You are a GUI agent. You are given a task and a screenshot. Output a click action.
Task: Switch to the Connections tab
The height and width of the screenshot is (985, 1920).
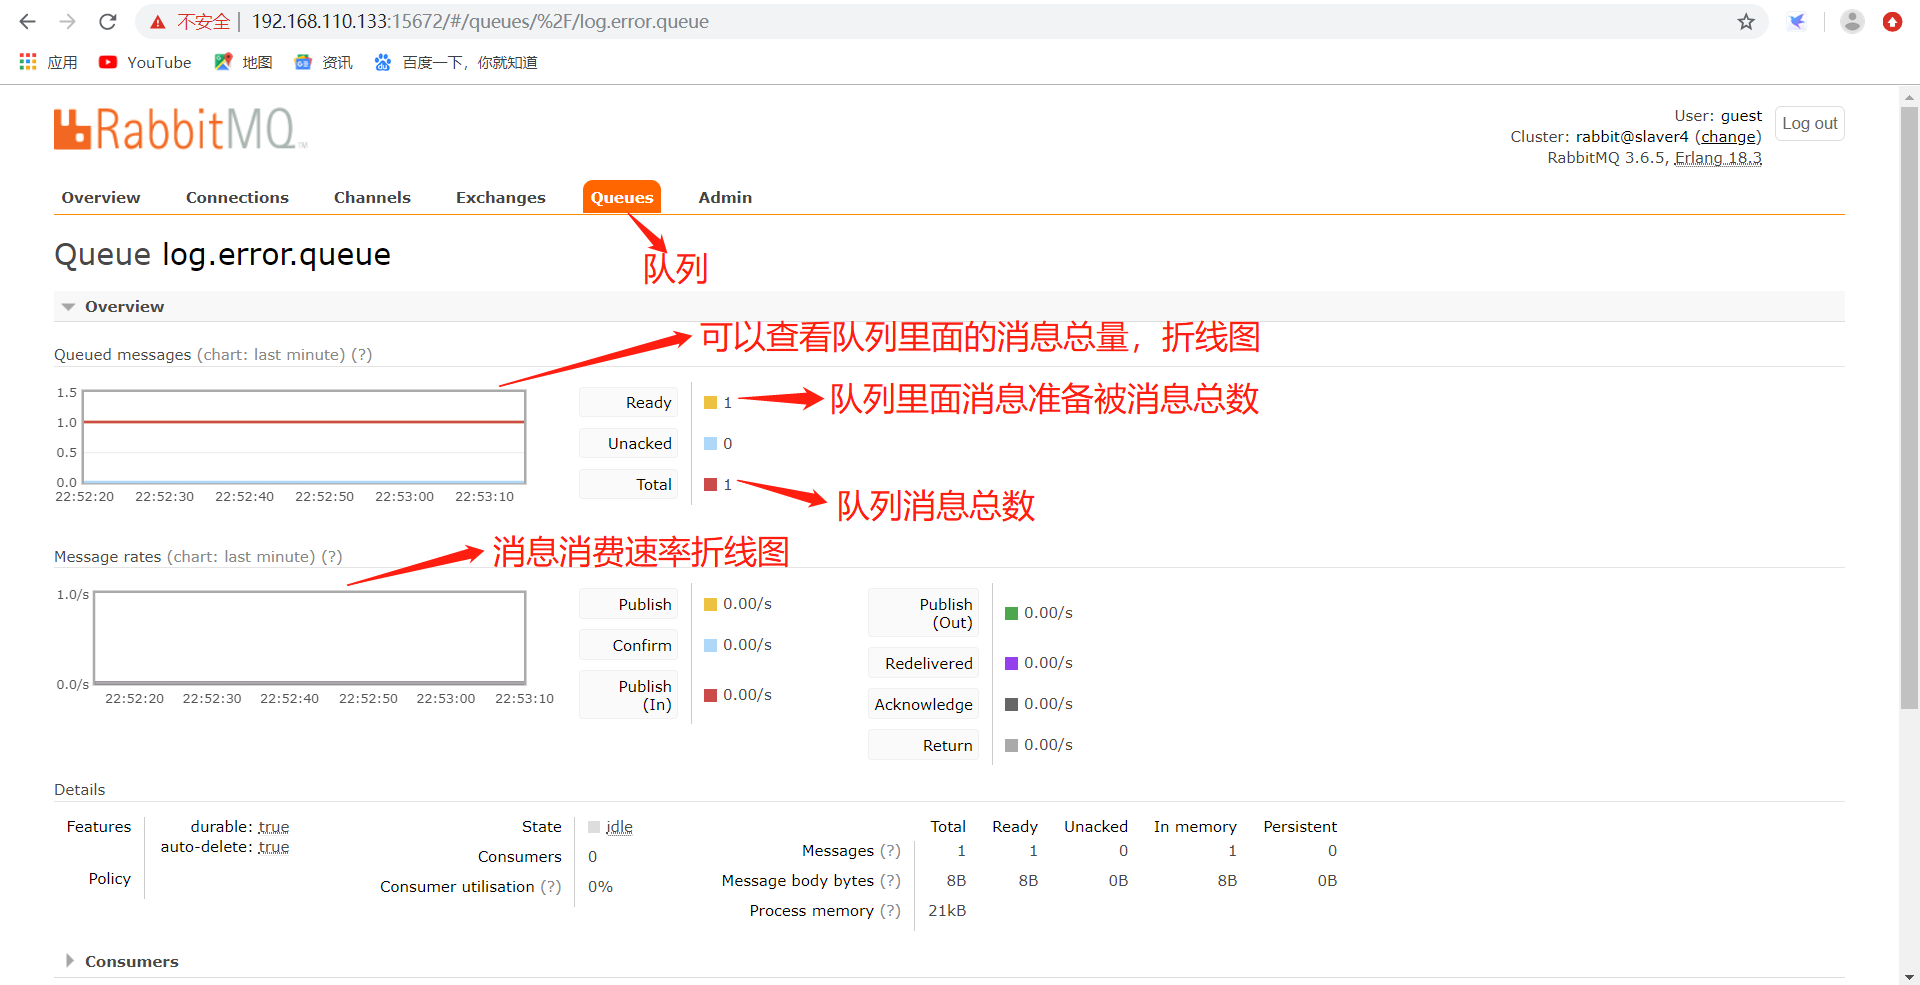pyautogui.click(x=236, y=197)
